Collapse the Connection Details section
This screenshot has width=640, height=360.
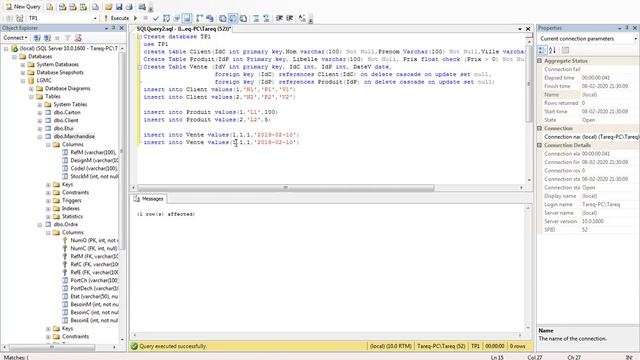pos(540,145)
